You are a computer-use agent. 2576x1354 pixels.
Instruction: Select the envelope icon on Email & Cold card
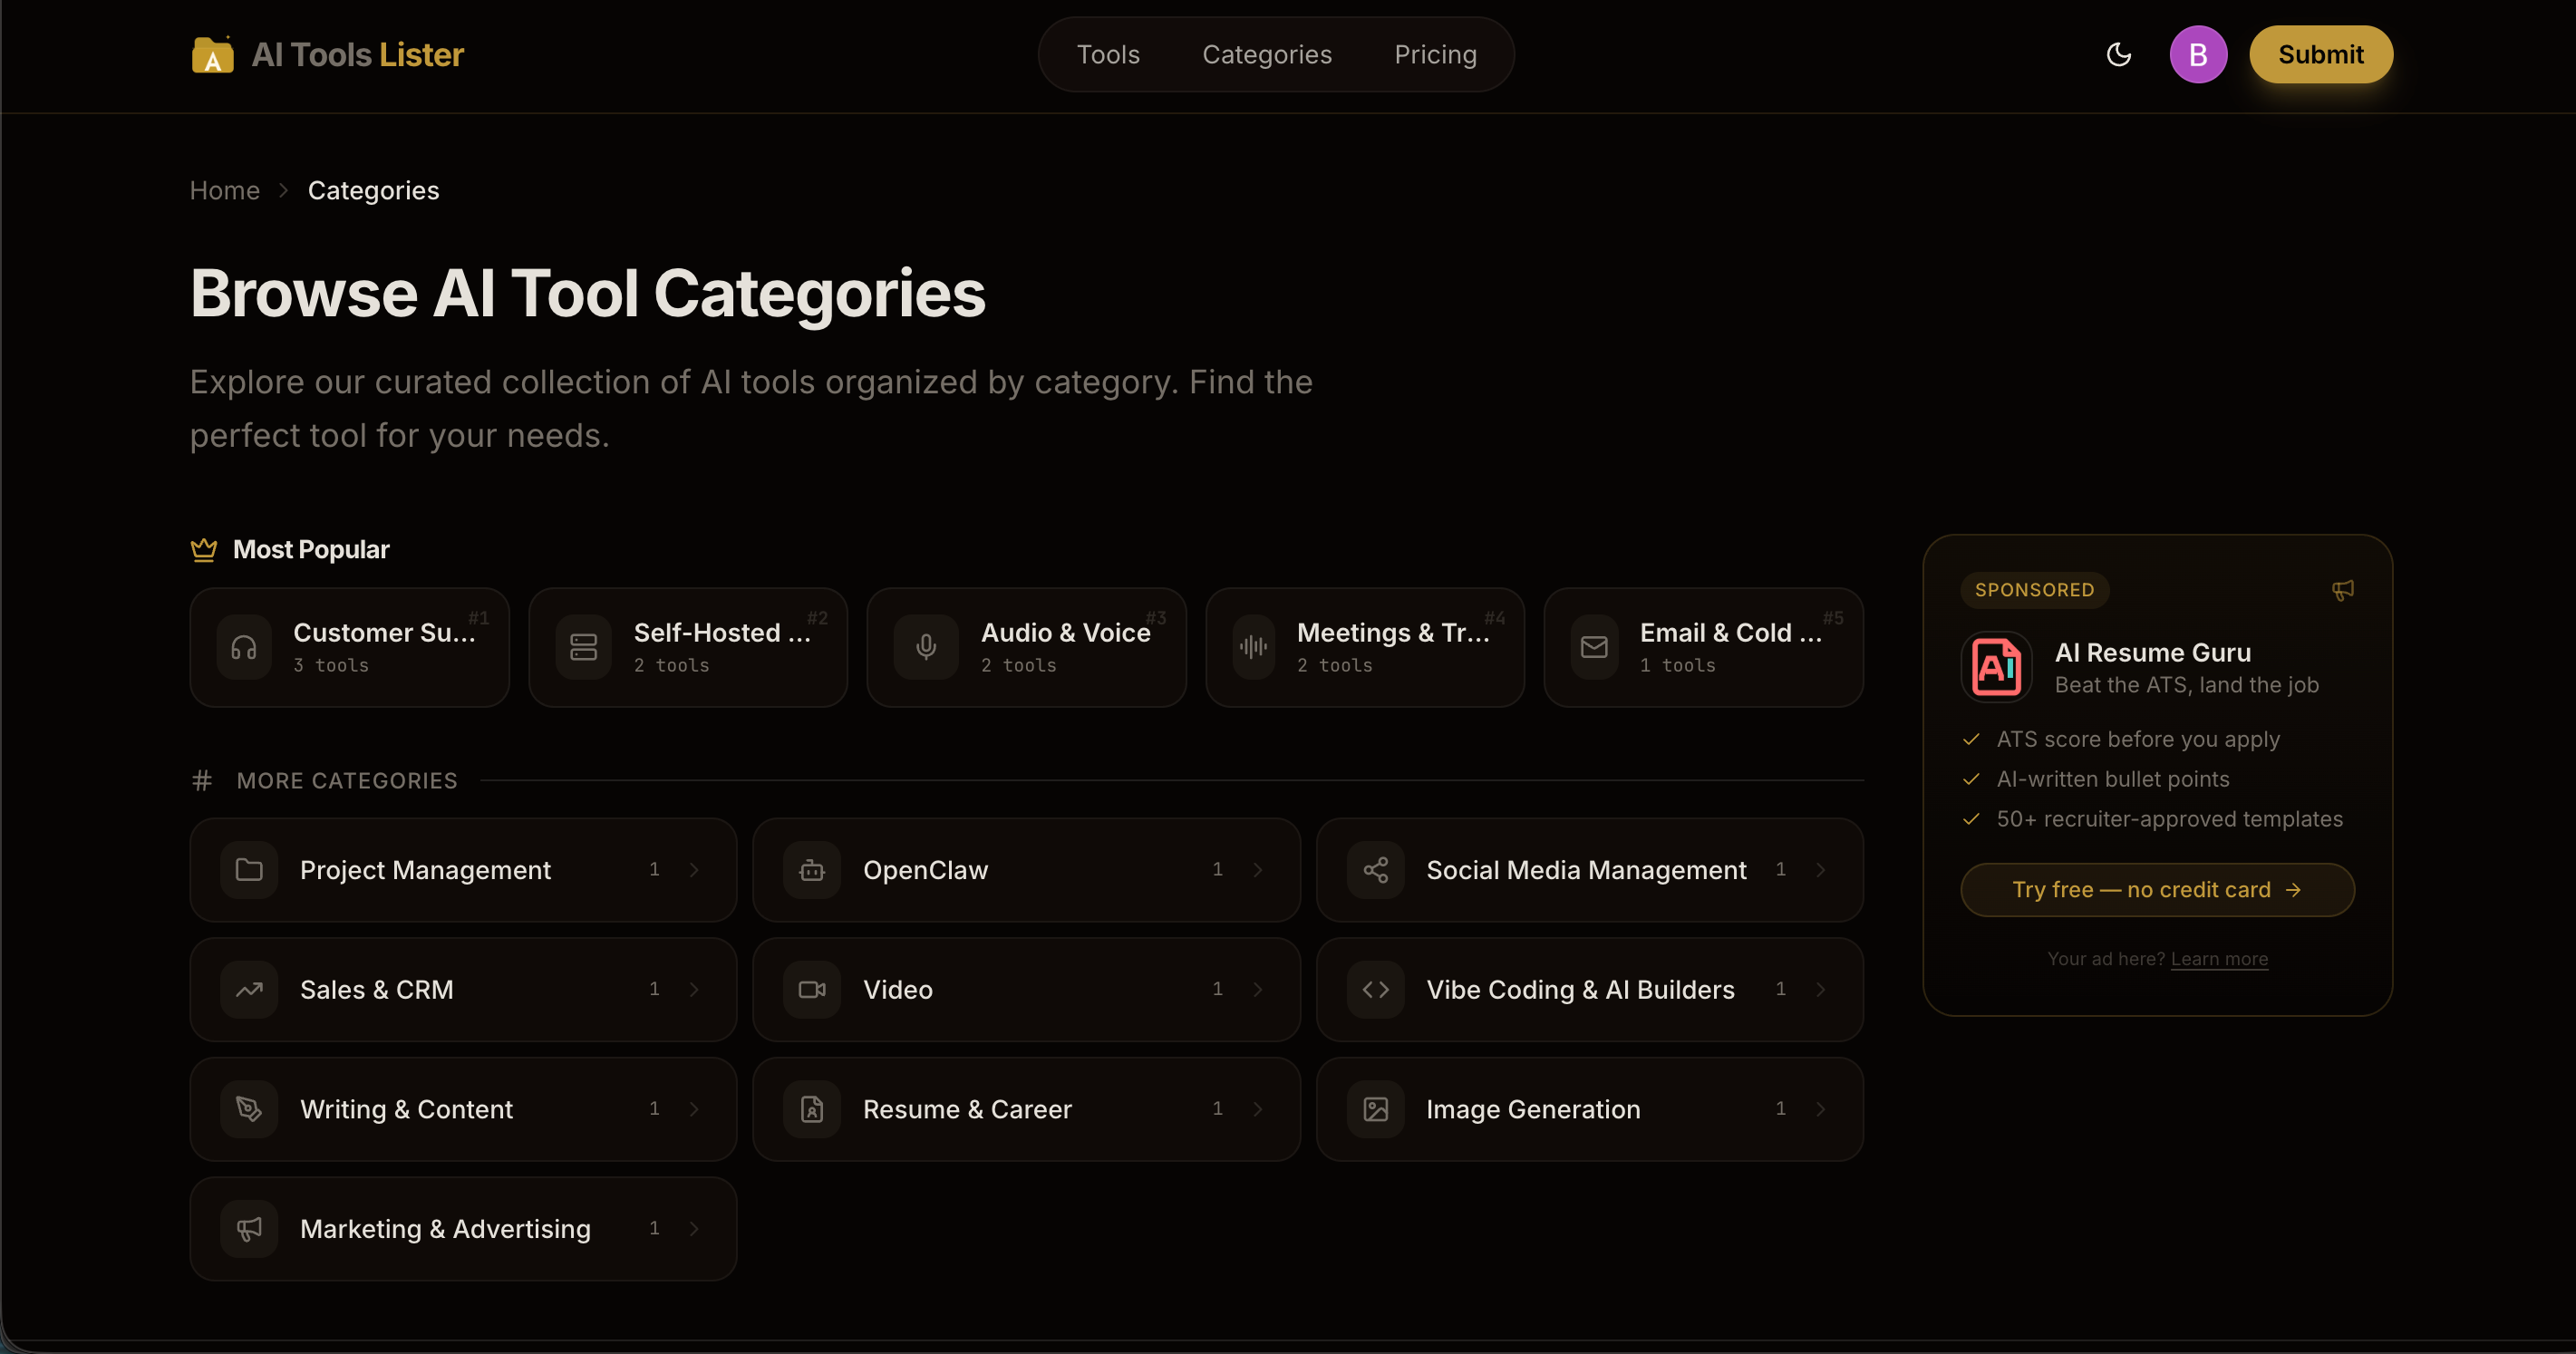tap(1593, 647)
